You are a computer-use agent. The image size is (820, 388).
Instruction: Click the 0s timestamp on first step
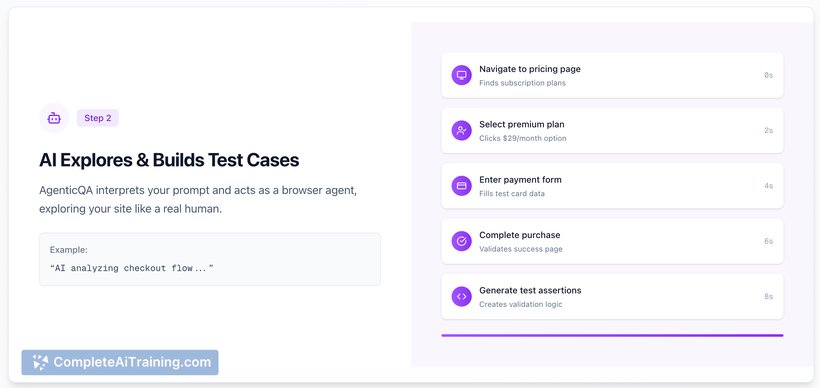[x=768, y=75]
